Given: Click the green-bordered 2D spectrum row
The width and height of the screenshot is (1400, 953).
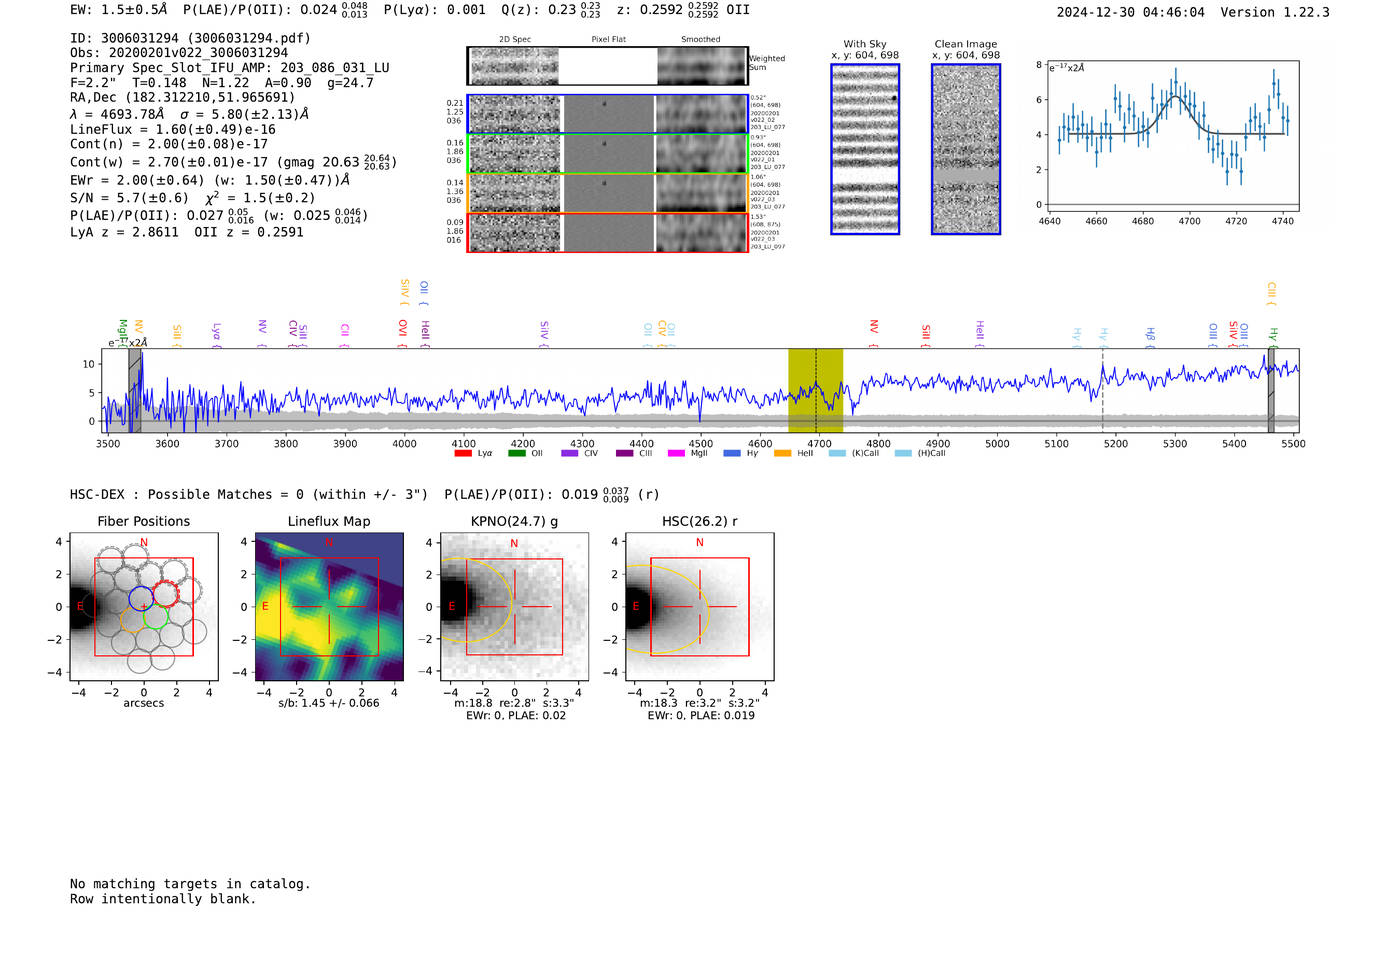Looking at the screenshot, I should tap(608, 154).
